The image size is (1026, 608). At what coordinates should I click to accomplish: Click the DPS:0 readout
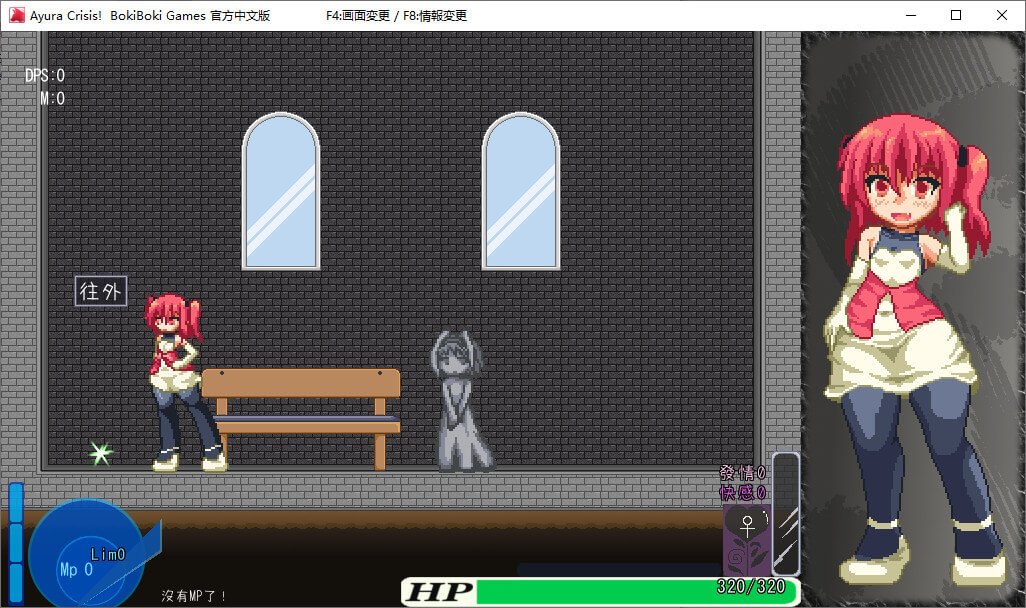pyautogui.click(x=45, y=76)
